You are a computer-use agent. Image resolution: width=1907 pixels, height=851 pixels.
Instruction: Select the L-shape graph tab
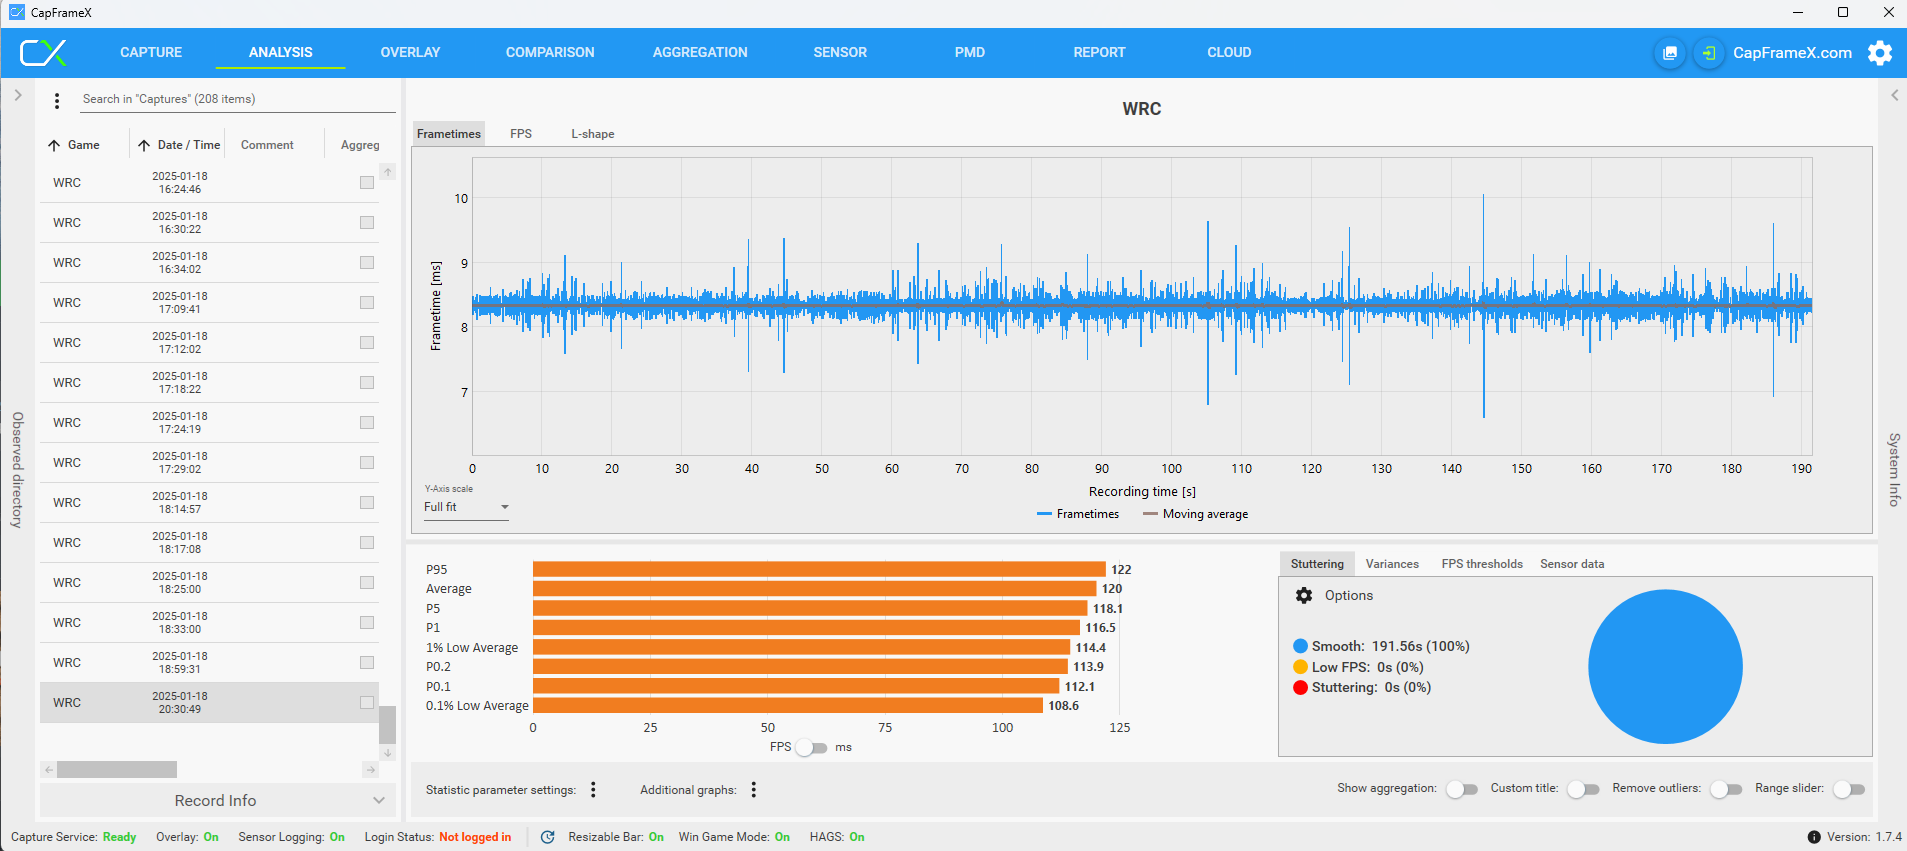[592, 134]
